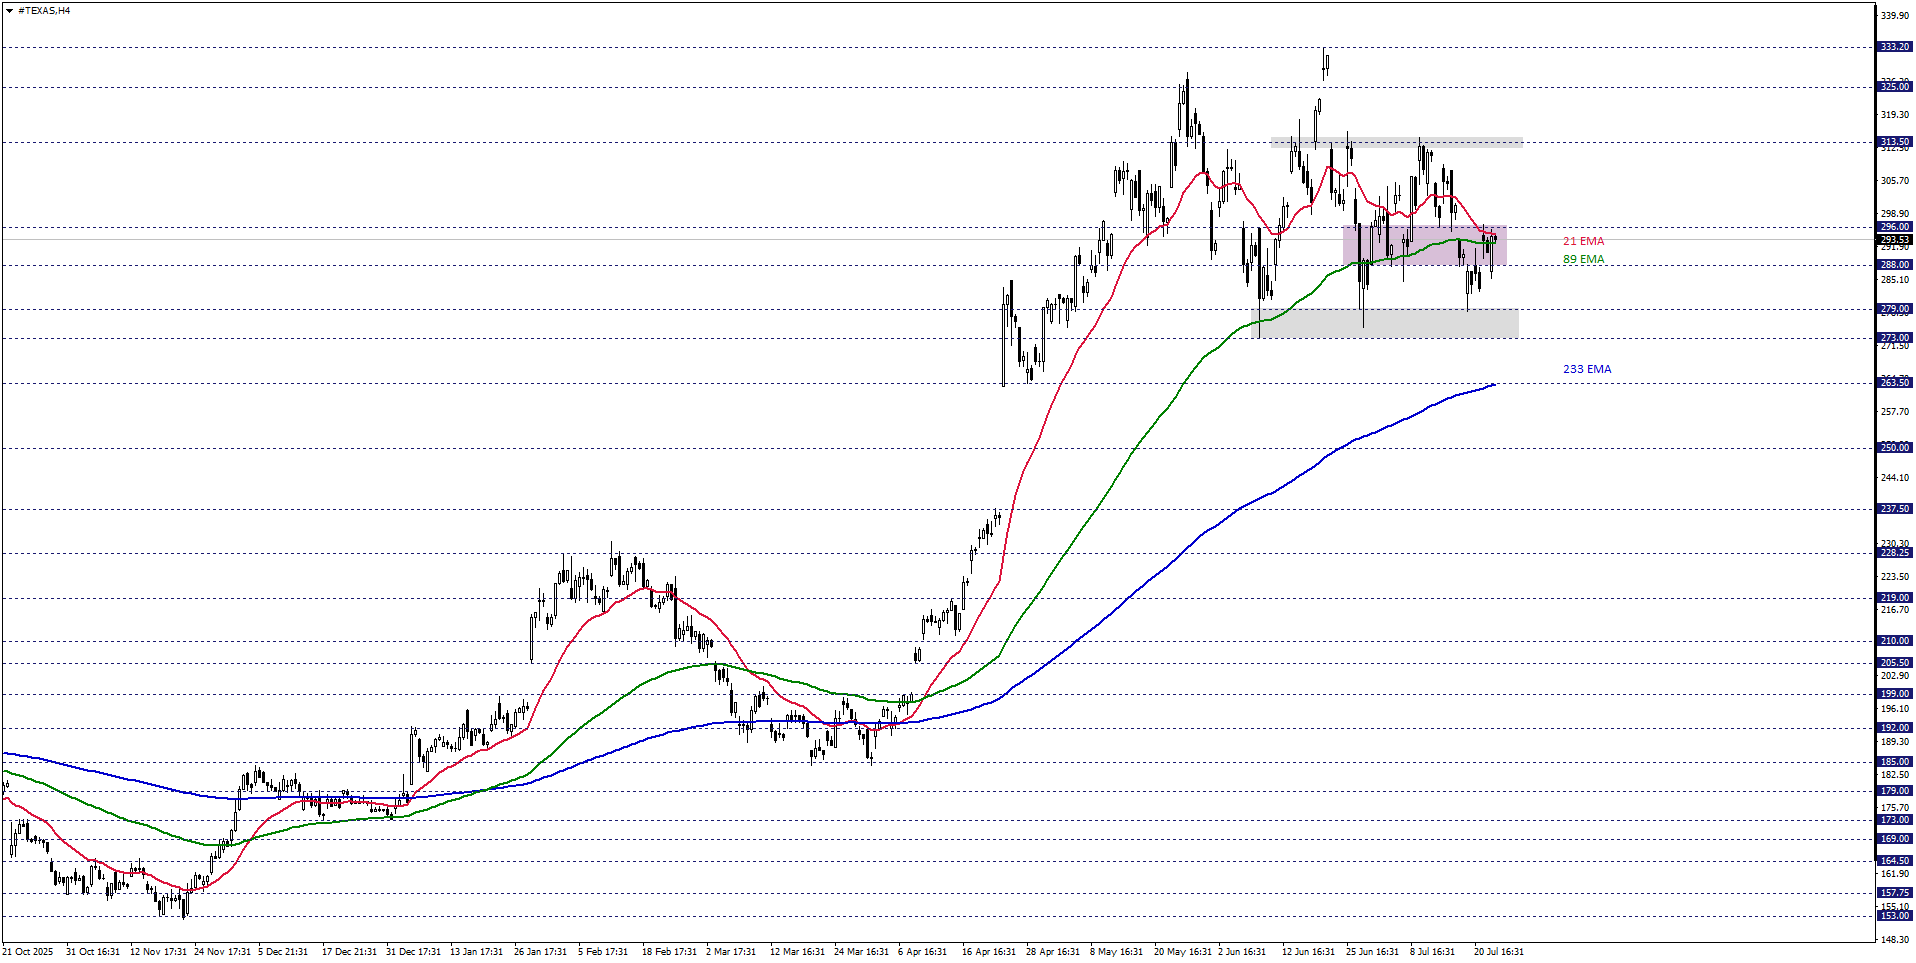Select the current price marker 293.53
Viewport: 1916px width, 963px height.
click(x=1894, y=240)
